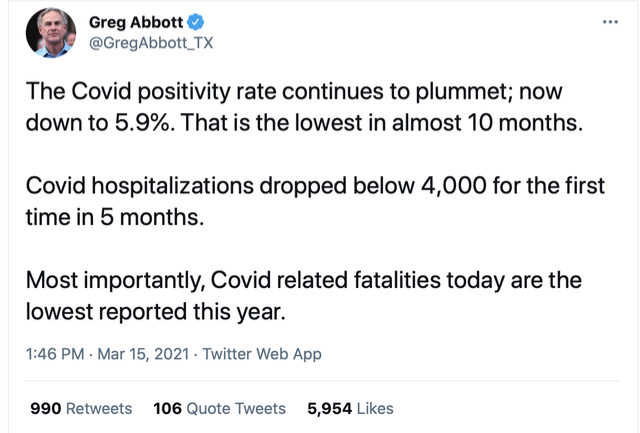Show the 5,954 Likes list
Screen dimensions: 640x433
click(350, 408)
